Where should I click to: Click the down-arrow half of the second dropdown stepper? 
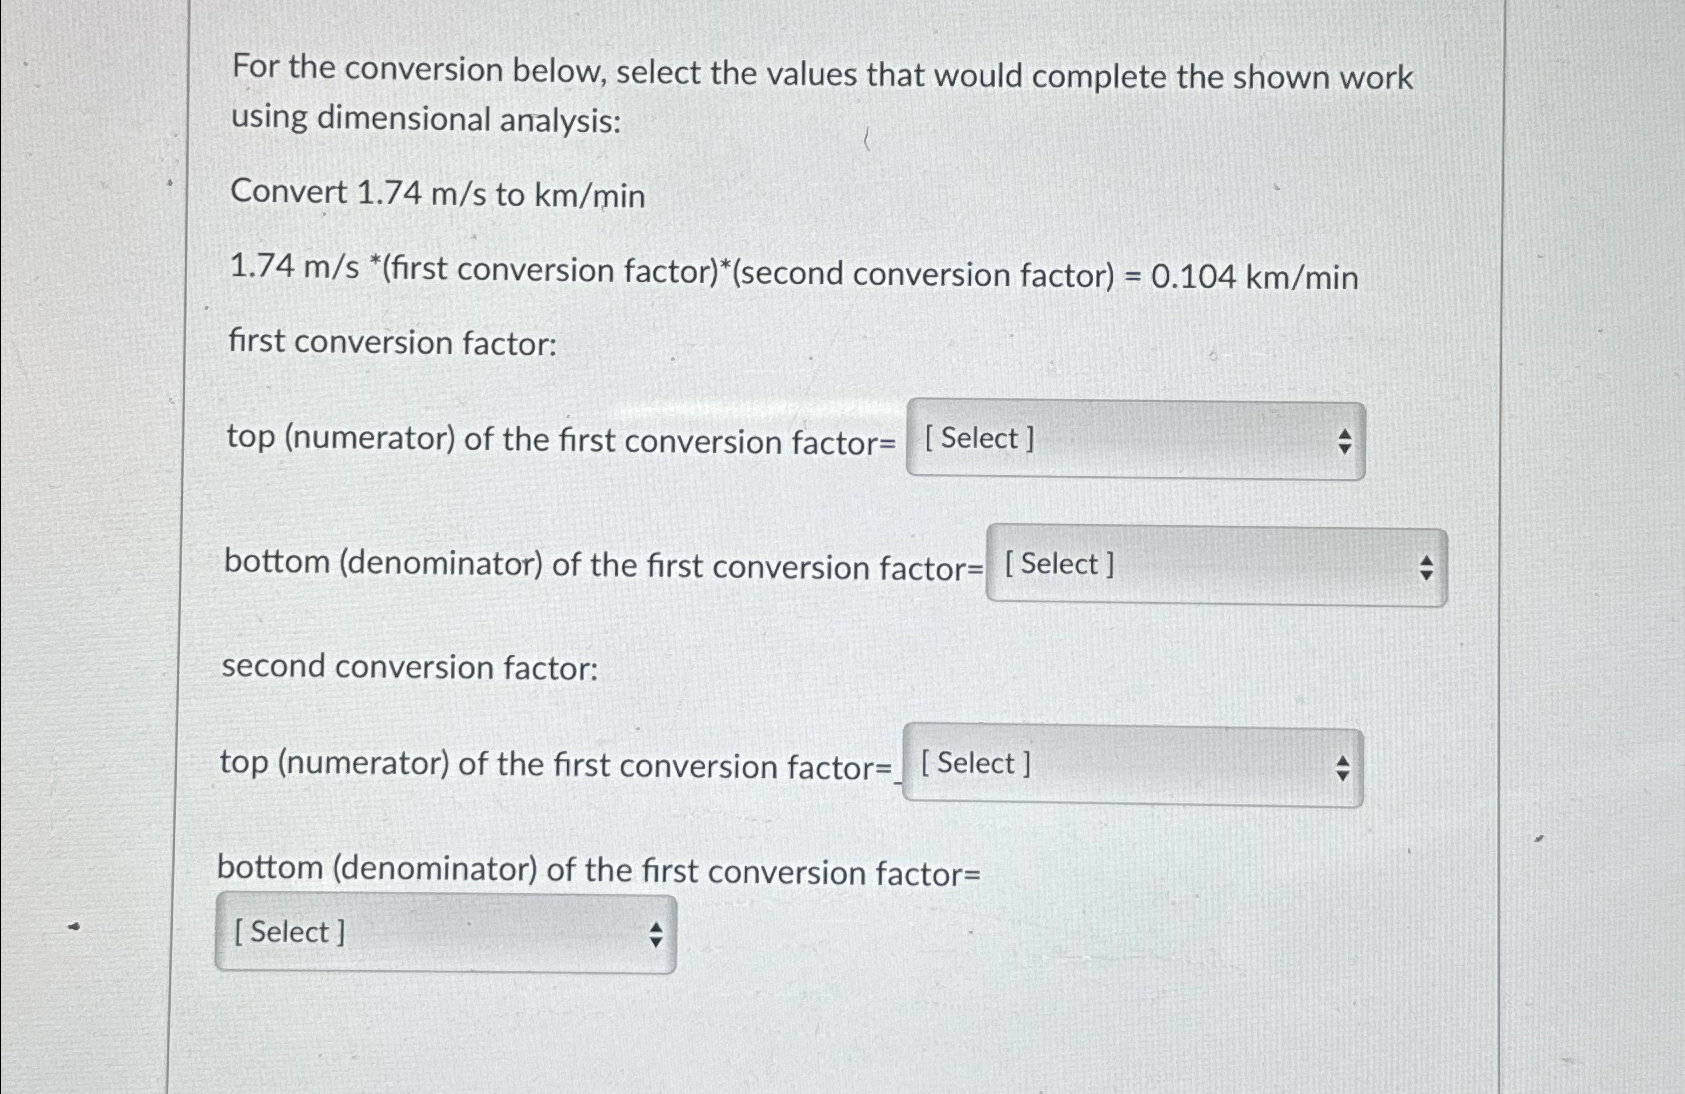click(x=1427, y=573)
